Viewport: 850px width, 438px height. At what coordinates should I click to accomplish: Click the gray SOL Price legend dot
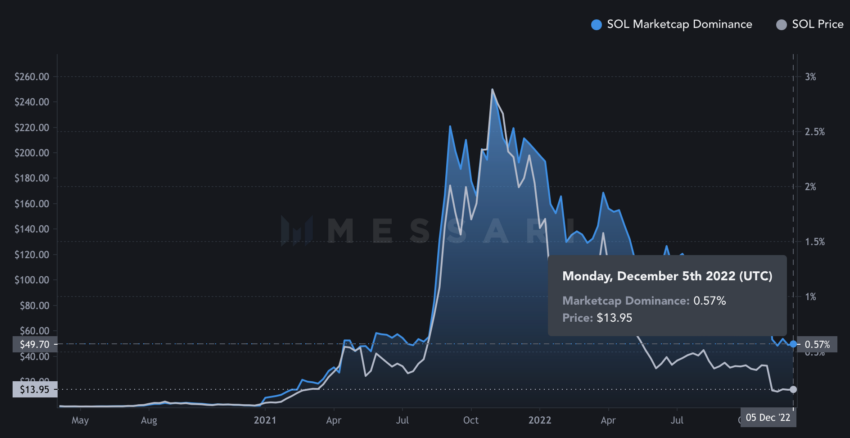point(782,24)
